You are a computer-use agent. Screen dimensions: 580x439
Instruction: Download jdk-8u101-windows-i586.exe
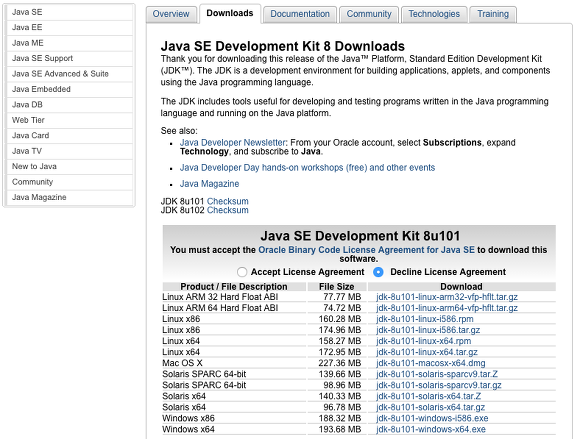(432, 419)
